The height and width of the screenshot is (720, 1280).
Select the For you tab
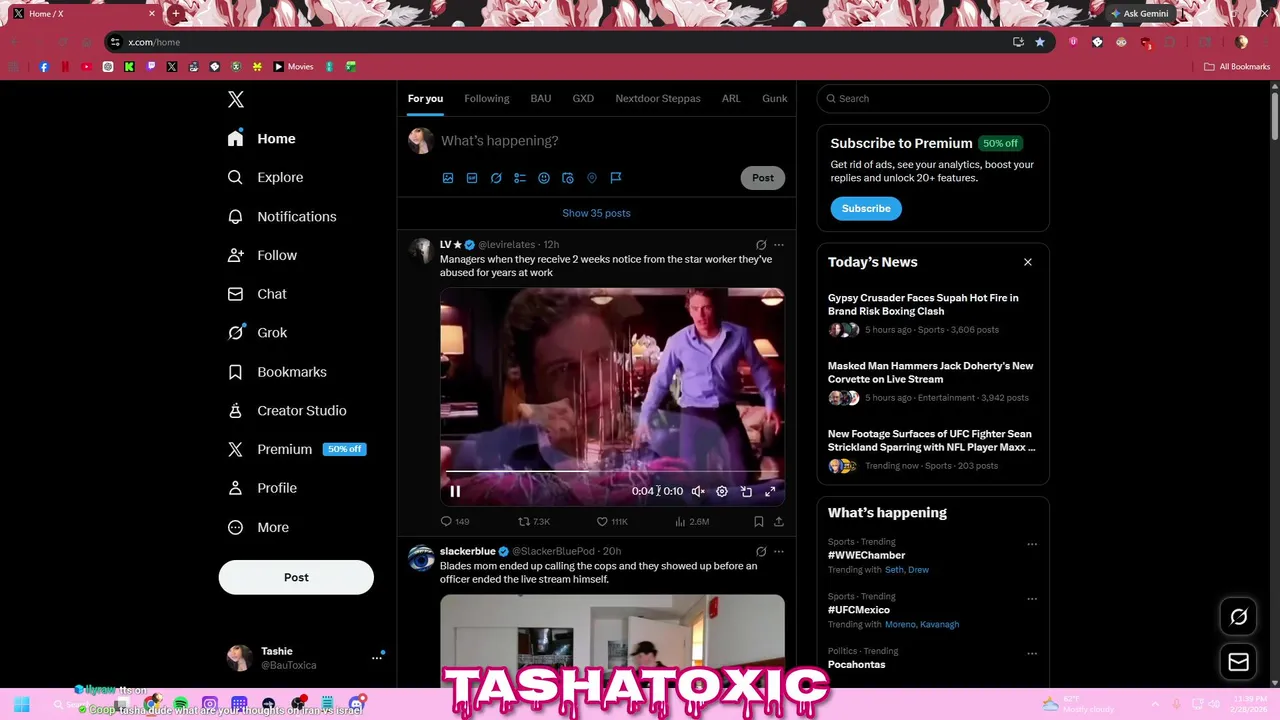point(425,99)
